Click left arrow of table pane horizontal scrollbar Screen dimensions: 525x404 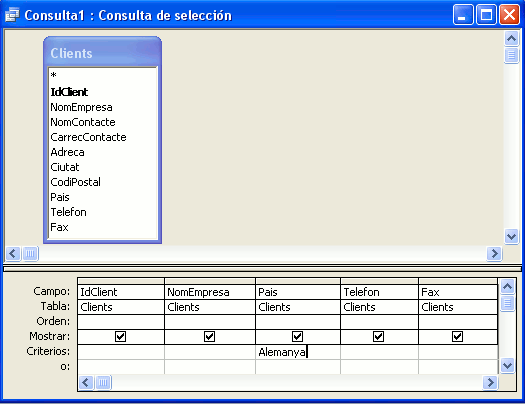click(x=13, y=253)
